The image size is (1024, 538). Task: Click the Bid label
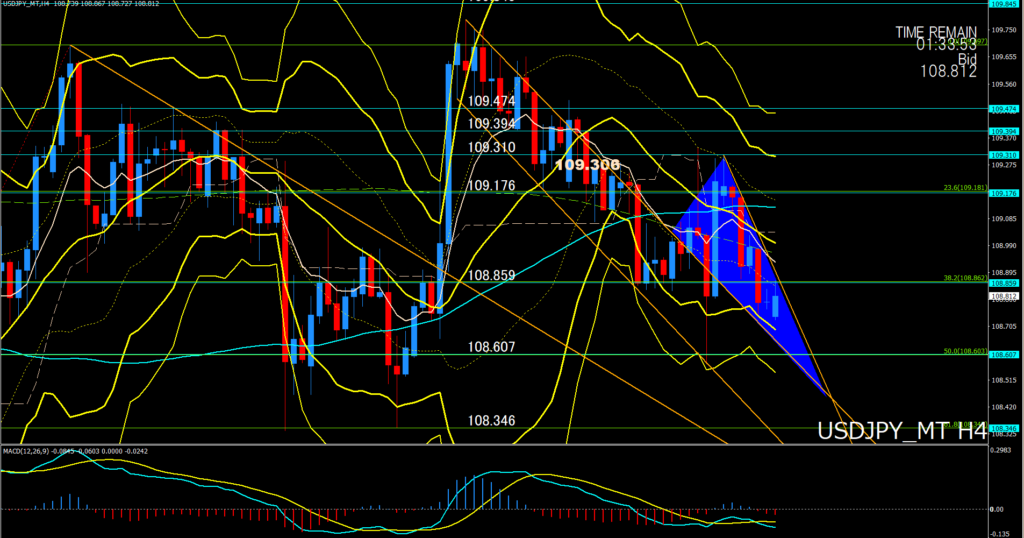[x=967, y=59]
